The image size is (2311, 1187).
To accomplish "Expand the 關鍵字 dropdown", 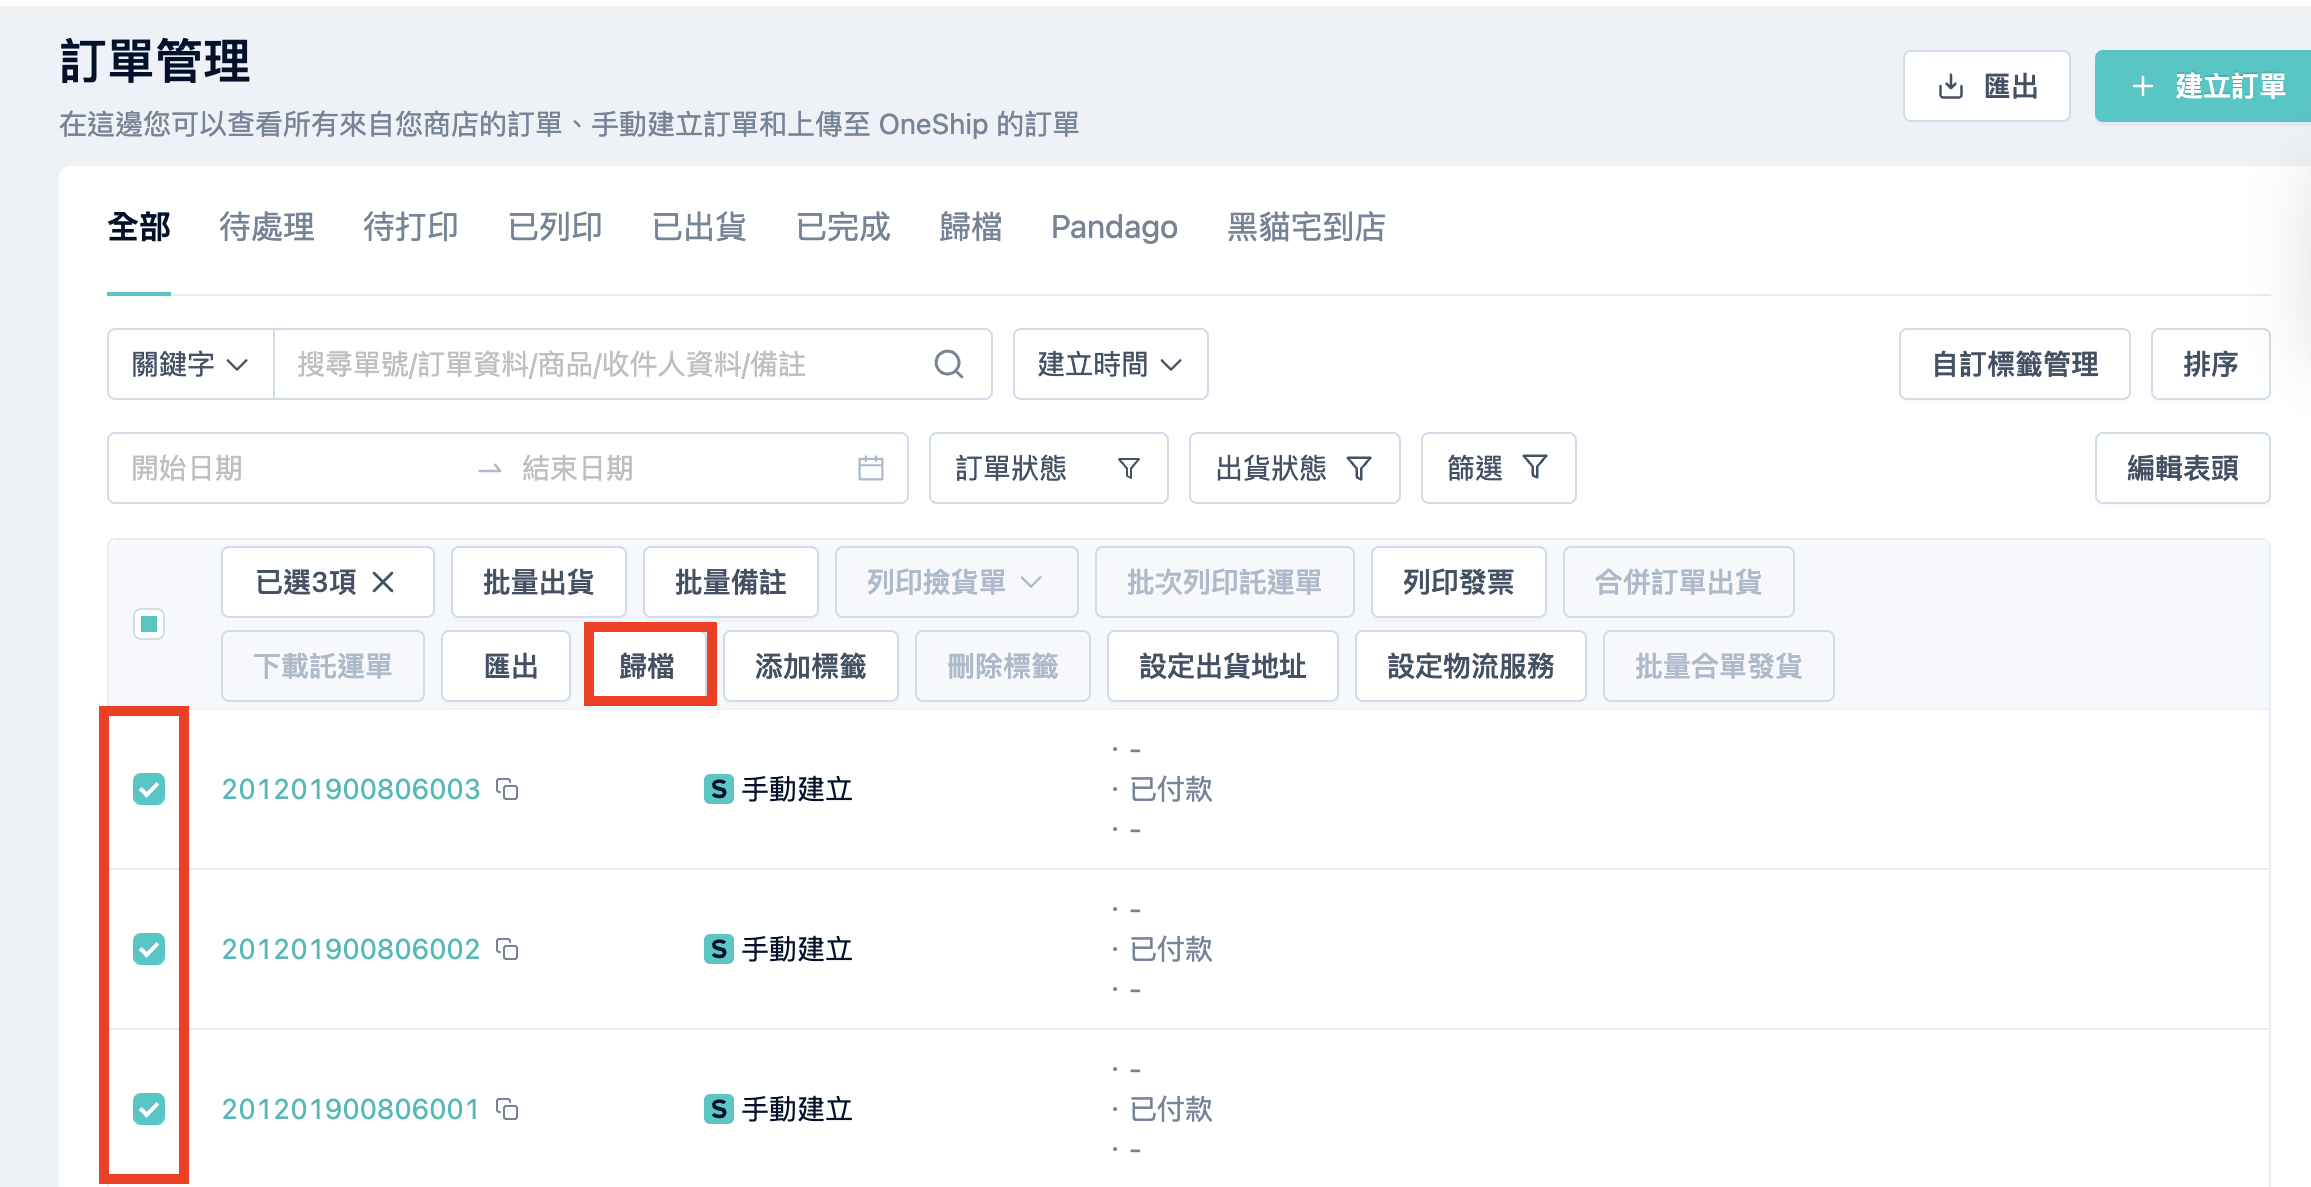I will click(191, 364).
